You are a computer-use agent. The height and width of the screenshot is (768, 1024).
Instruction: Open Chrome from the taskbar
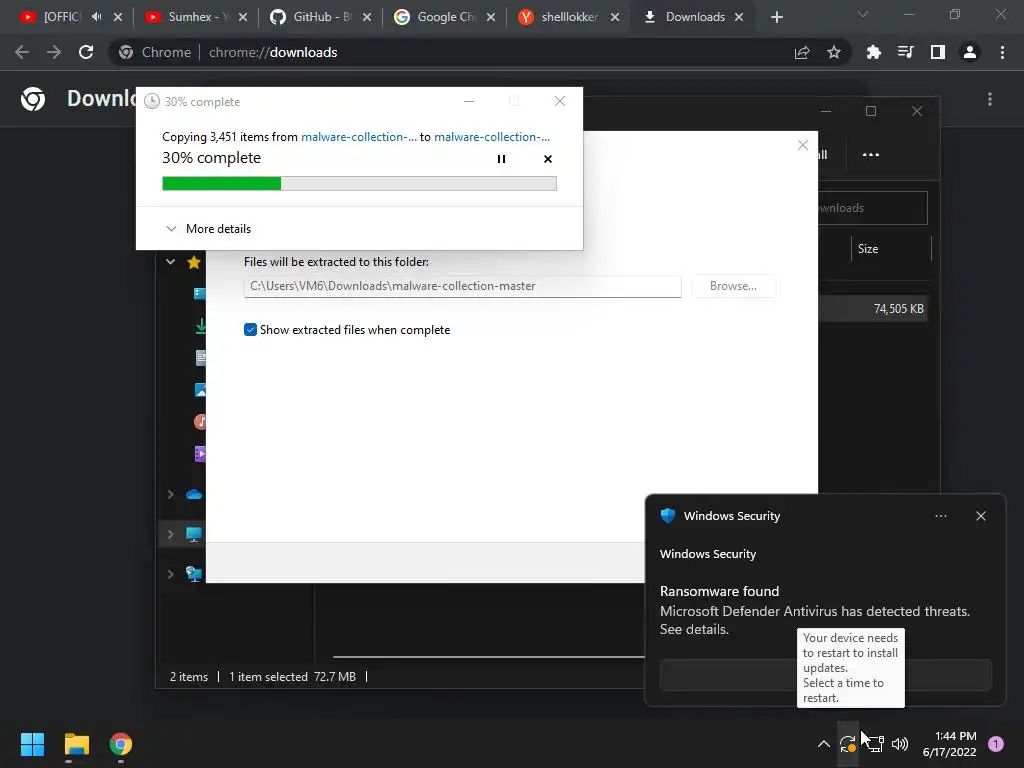121,744
